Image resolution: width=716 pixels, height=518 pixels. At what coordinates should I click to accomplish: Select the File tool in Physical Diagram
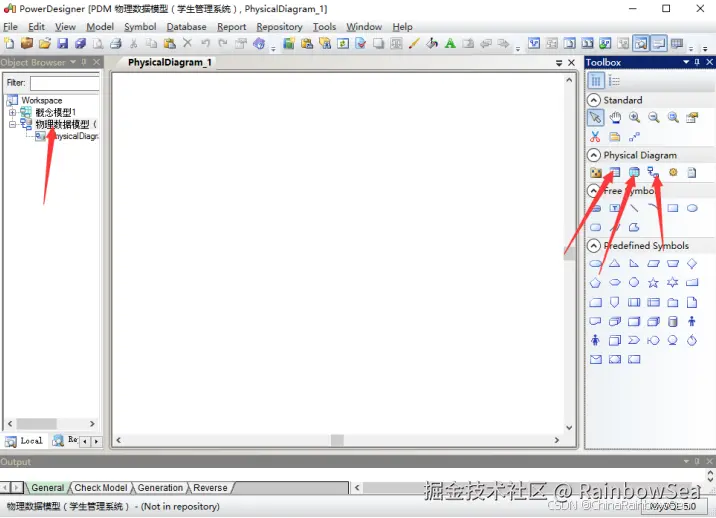[x=692, y=173]
